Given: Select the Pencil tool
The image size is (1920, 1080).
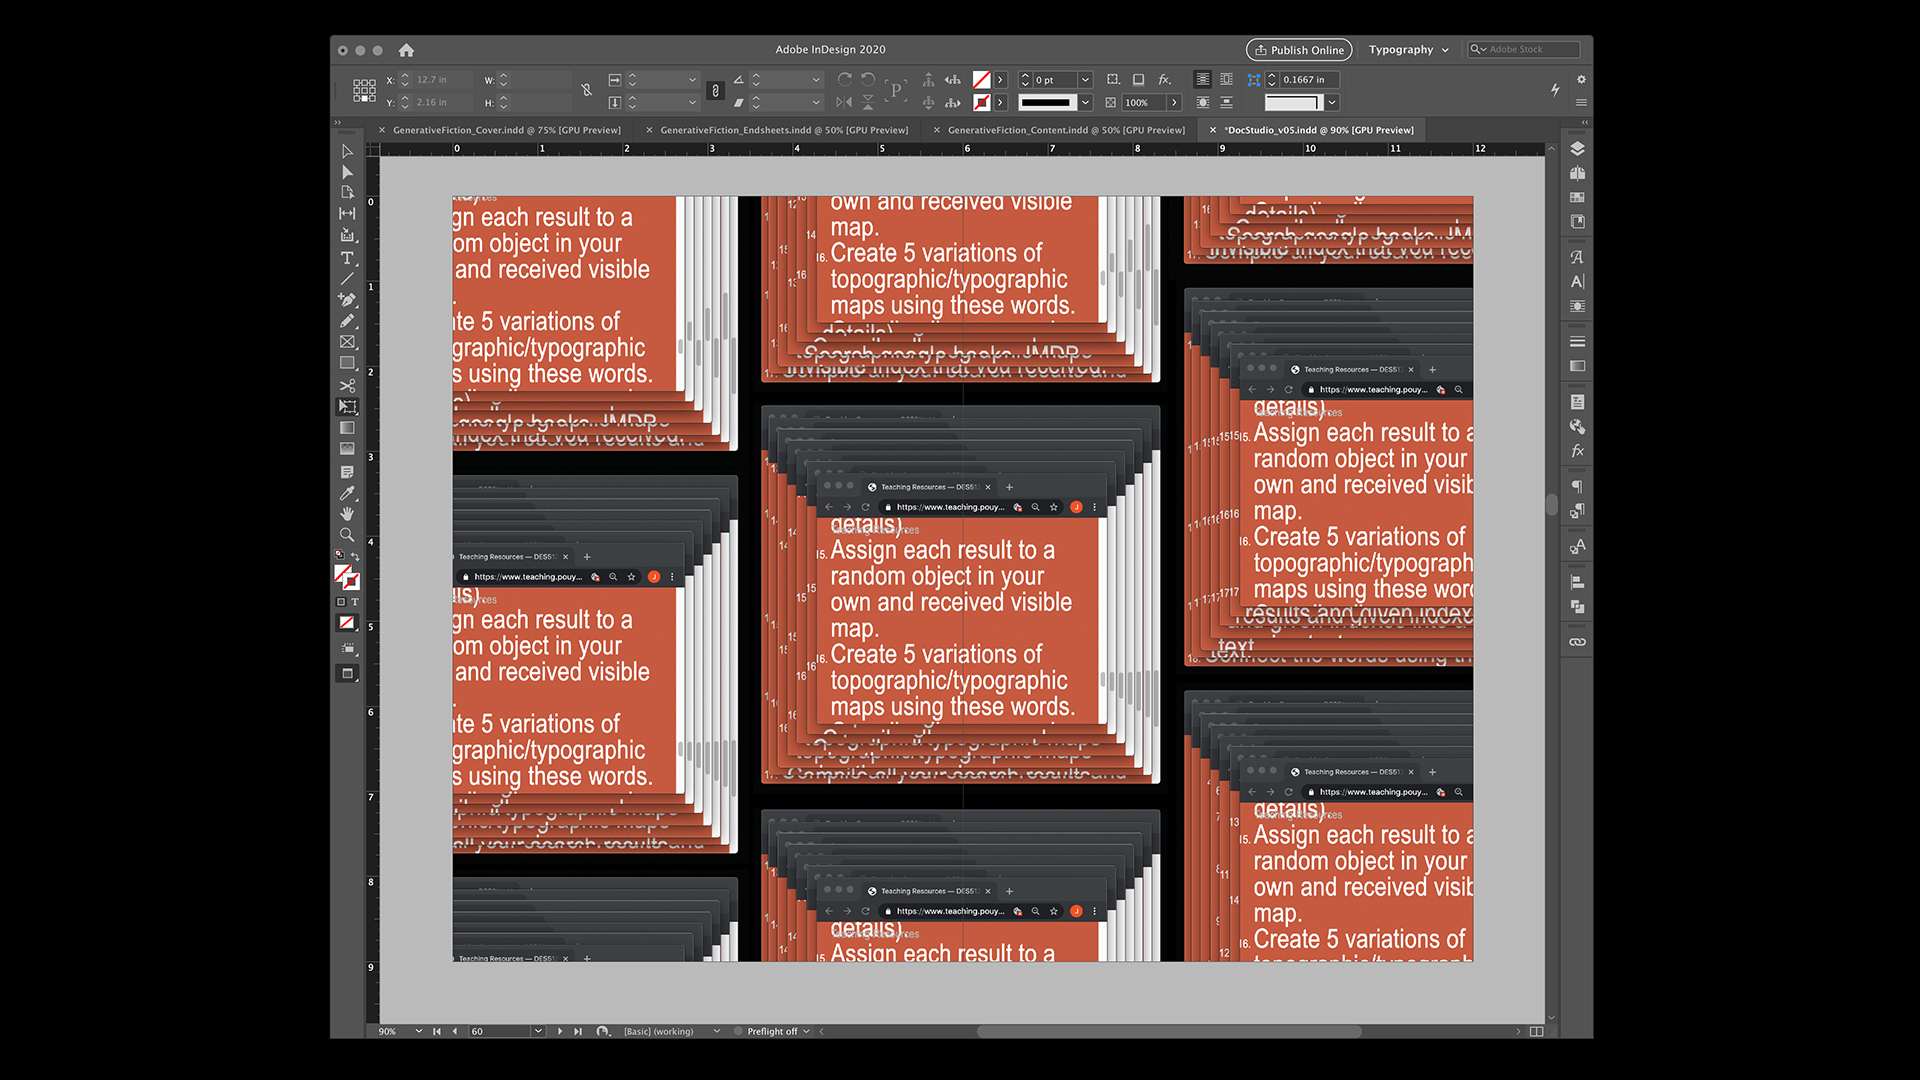Looking at the screenshot, I should [x=347, y=321].
